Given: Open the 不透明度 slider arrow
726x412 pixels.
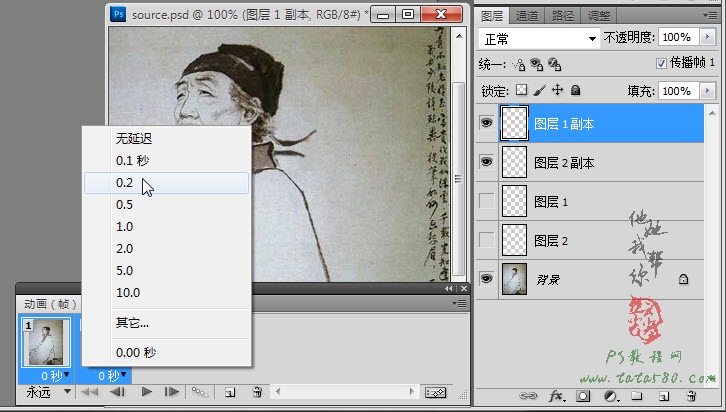Looking at the screenshot, I should tap(707, 37).
